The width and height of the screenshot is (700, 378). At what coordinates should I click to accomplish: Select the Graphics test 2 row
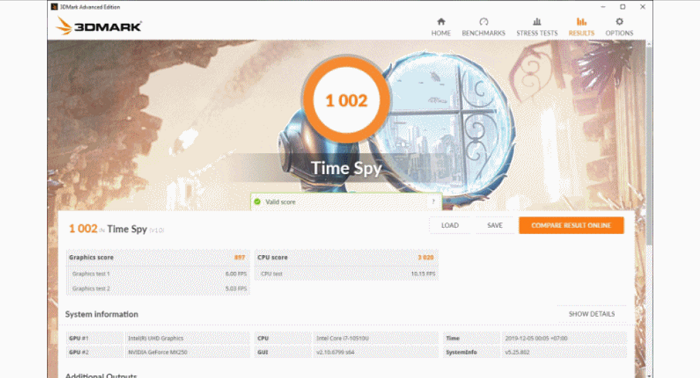coord(158,288)
